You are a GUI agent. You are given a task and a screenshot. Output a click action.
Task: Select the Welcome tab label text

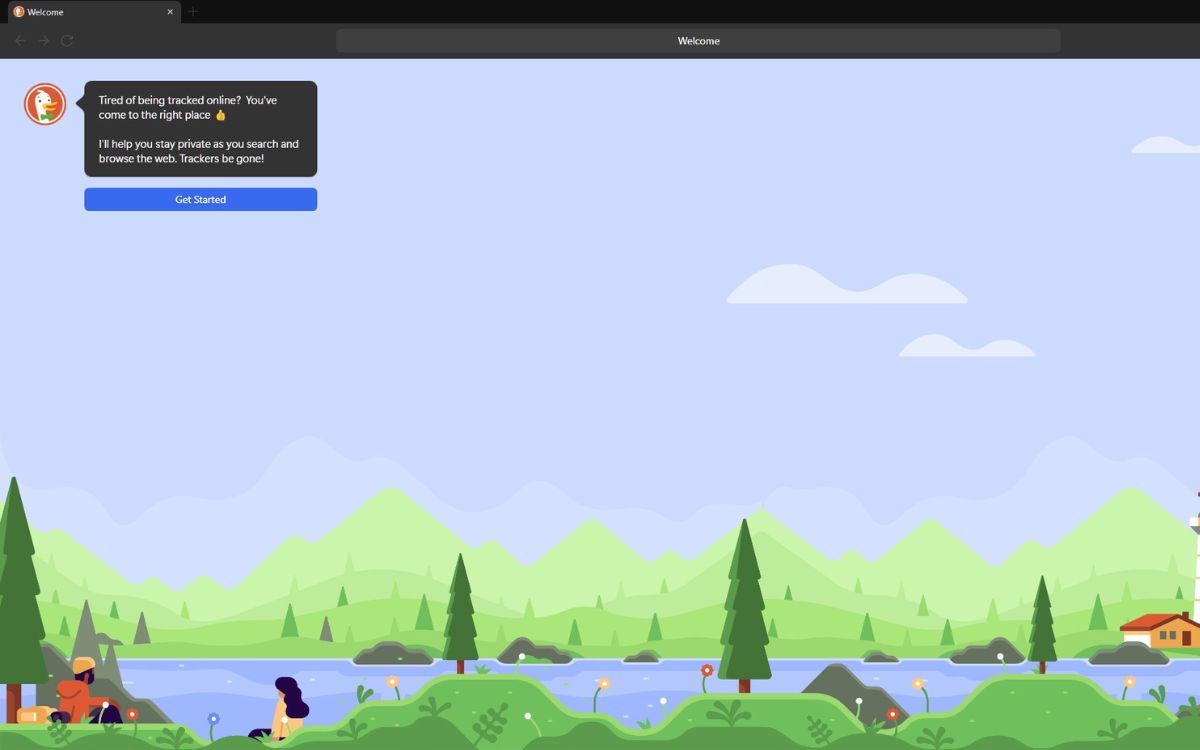pyautogui.click(x=45, y=12)
